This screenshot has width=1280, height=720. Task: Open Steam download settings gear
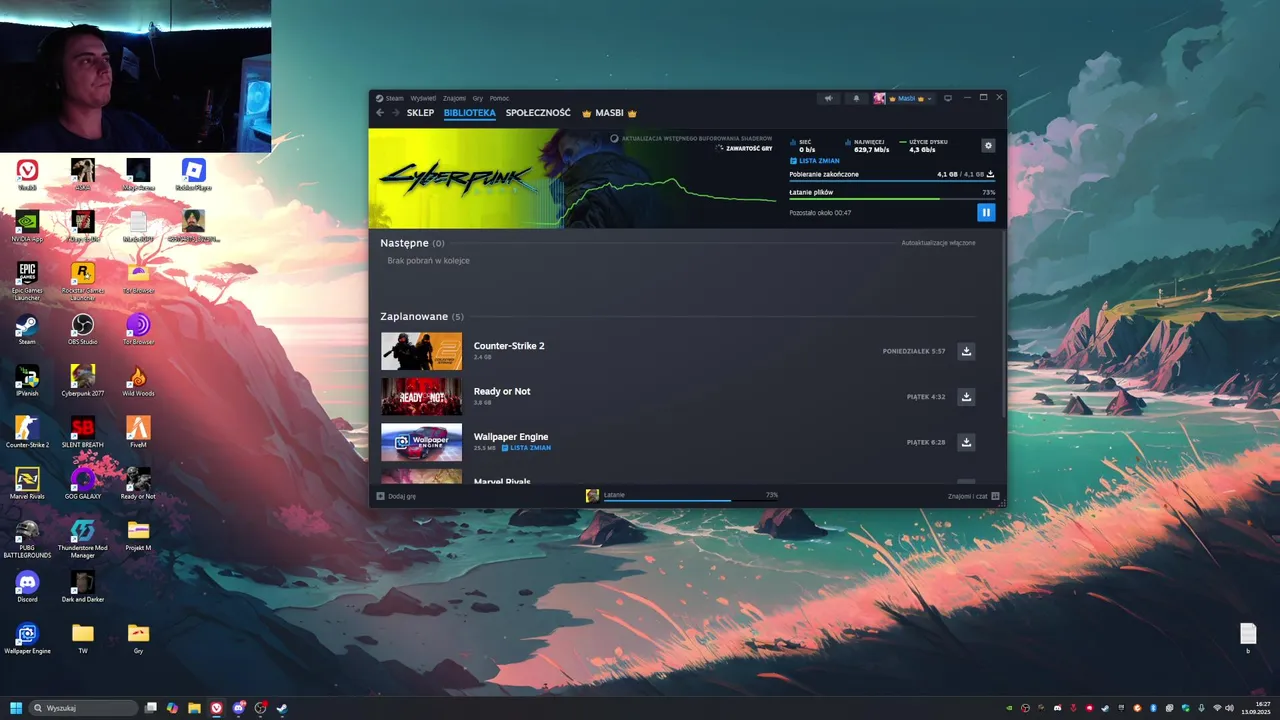coord(988,145)
